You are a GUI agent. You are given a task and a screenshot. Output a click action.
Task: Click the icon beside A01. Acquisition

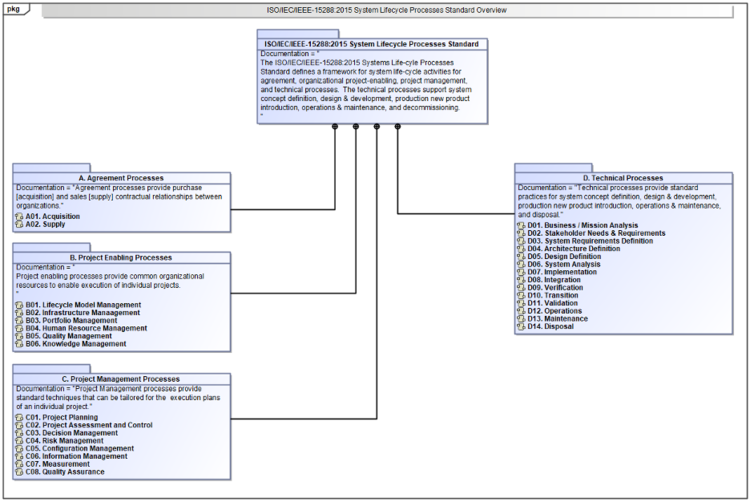[x=20, y=216]
